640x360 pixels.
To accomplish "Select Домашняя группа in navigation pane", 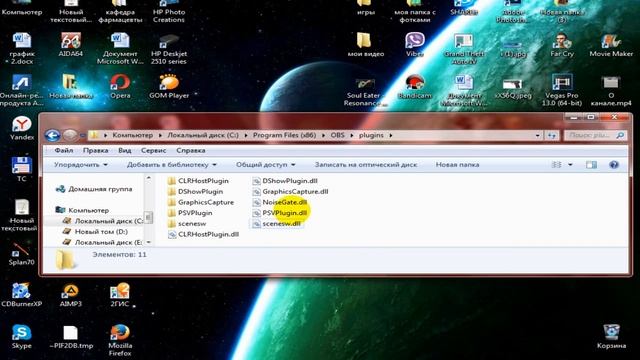I will 94,189.
